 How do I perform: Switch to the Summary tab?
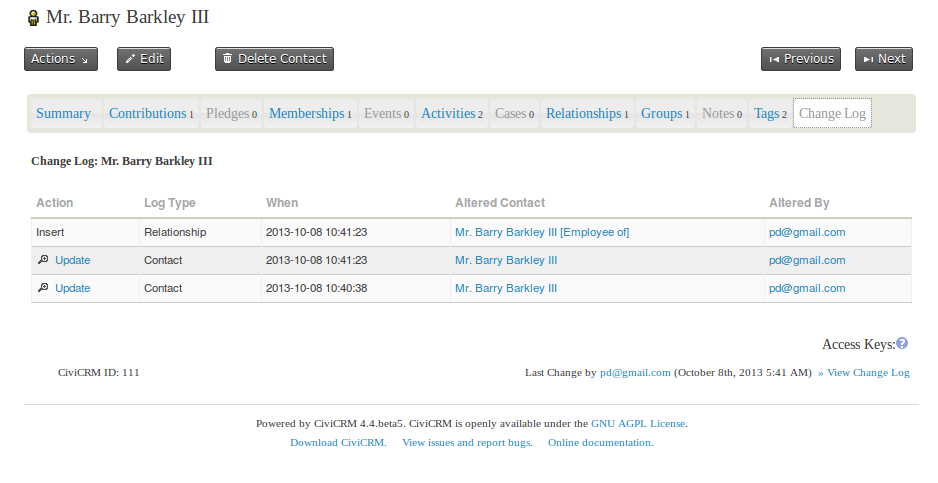coord(64,114)
